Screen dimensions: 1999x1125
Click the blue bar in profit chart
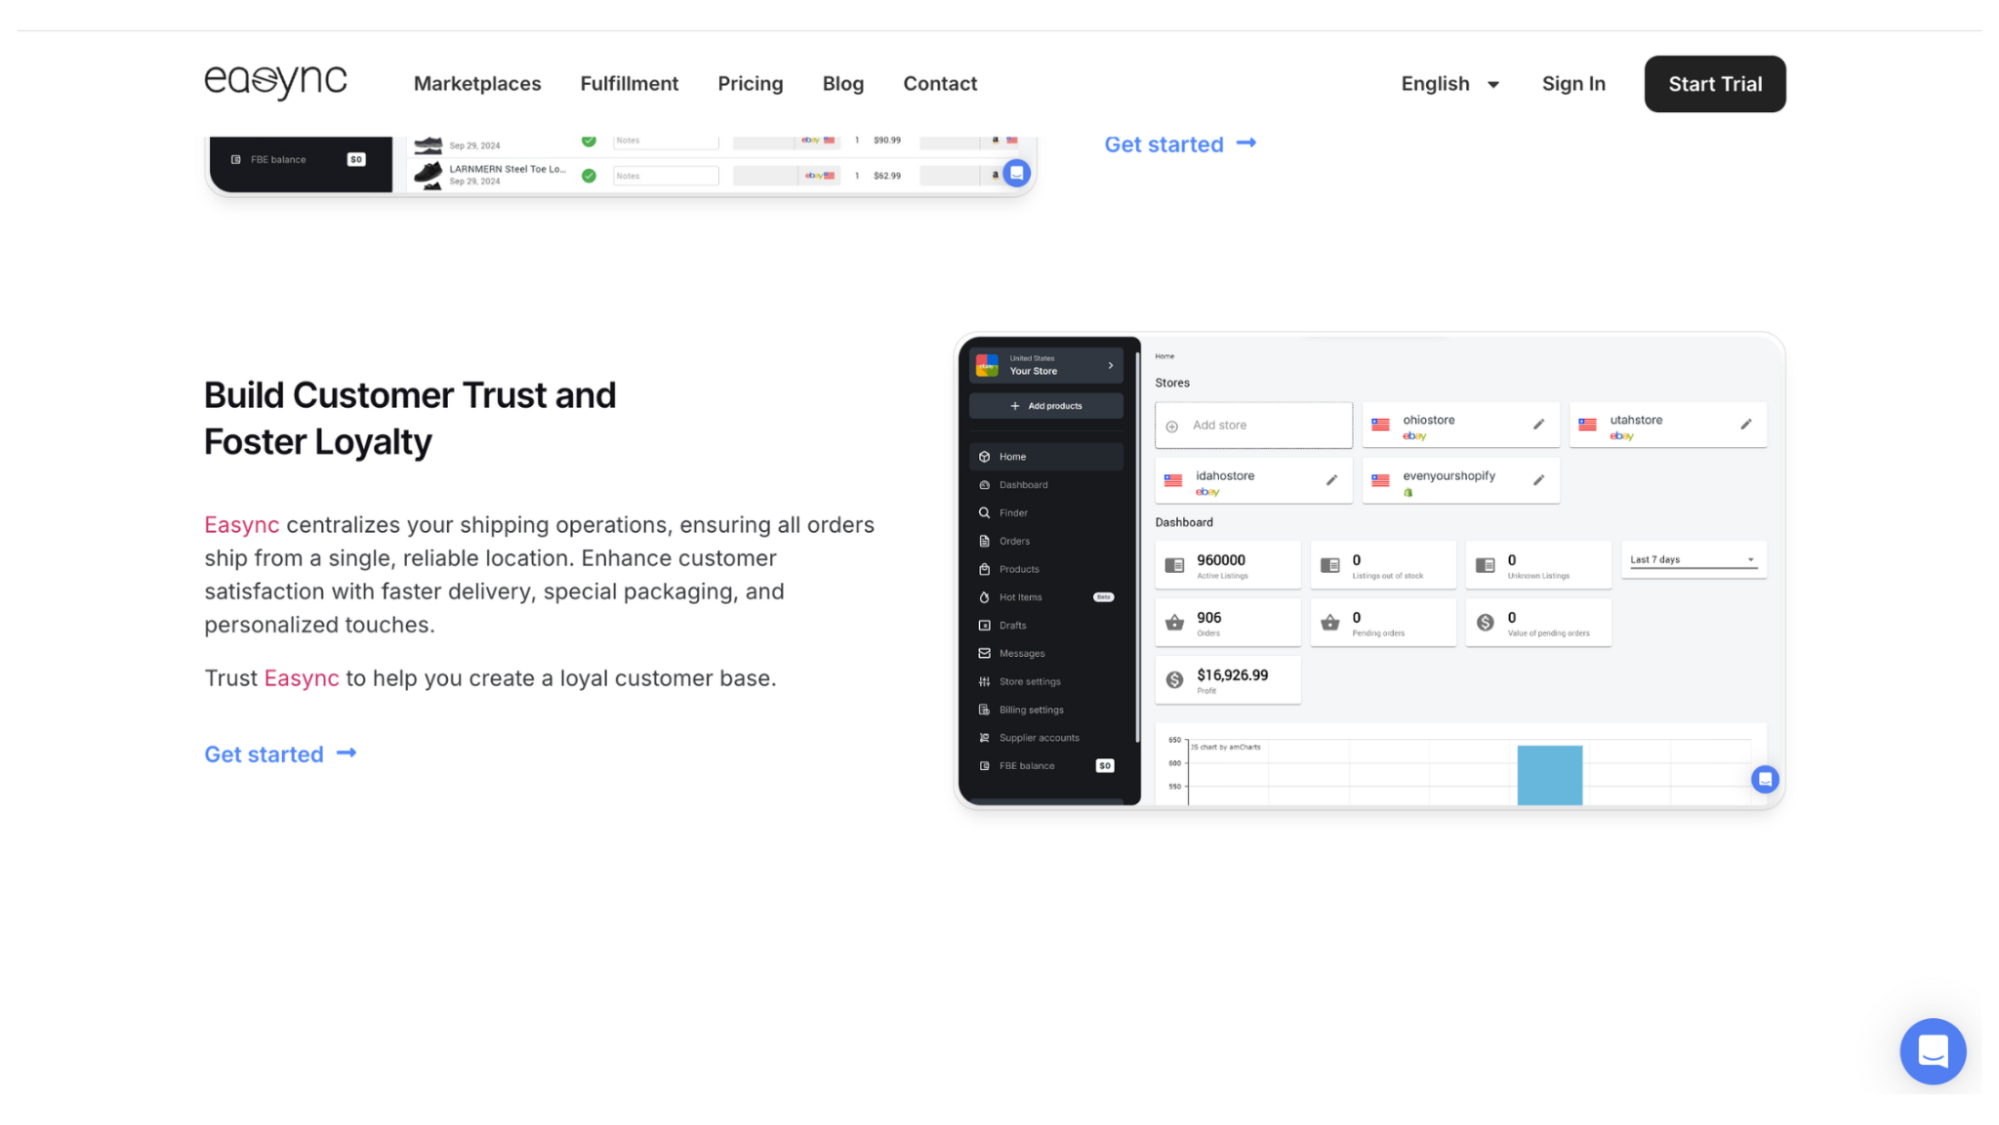click(x=1549, y=775)
